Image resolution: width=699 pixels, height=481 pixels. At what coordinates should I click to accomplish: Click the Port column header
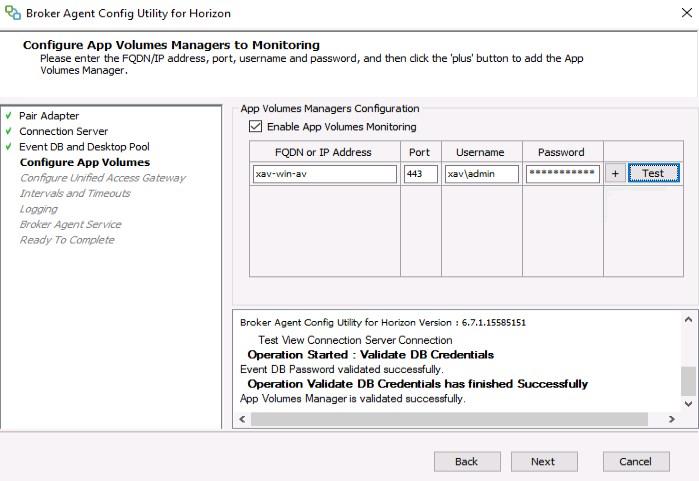click(x=419, y=152)
